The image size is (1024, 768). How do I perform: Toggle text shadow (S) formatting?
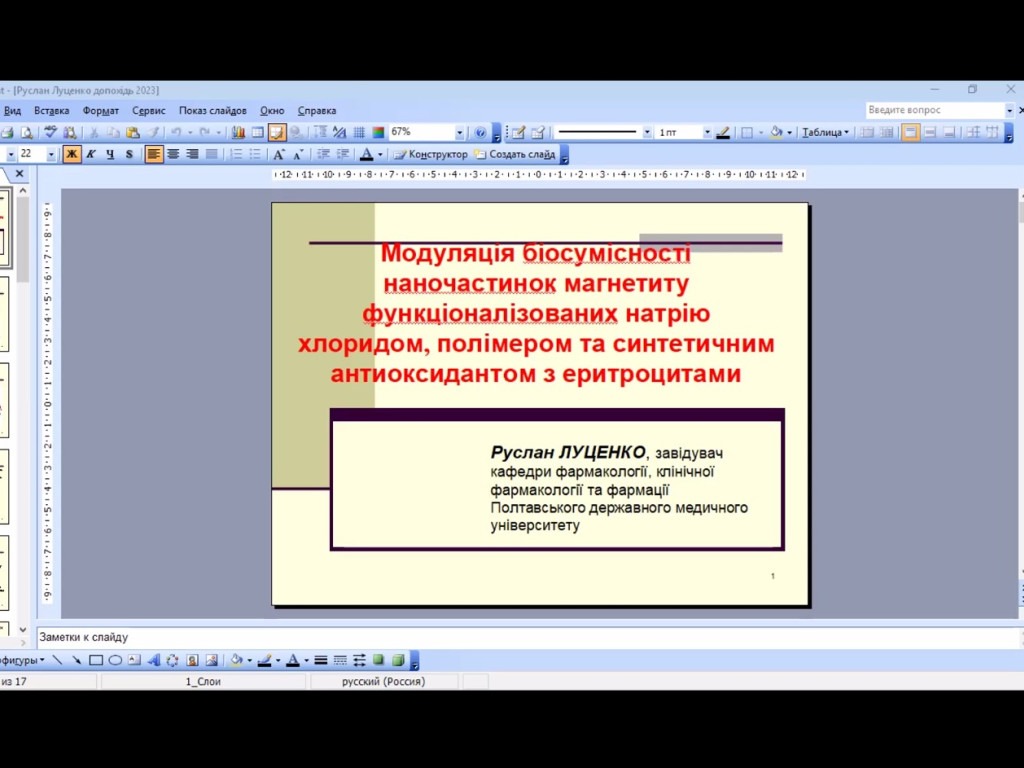coord(128,153)
